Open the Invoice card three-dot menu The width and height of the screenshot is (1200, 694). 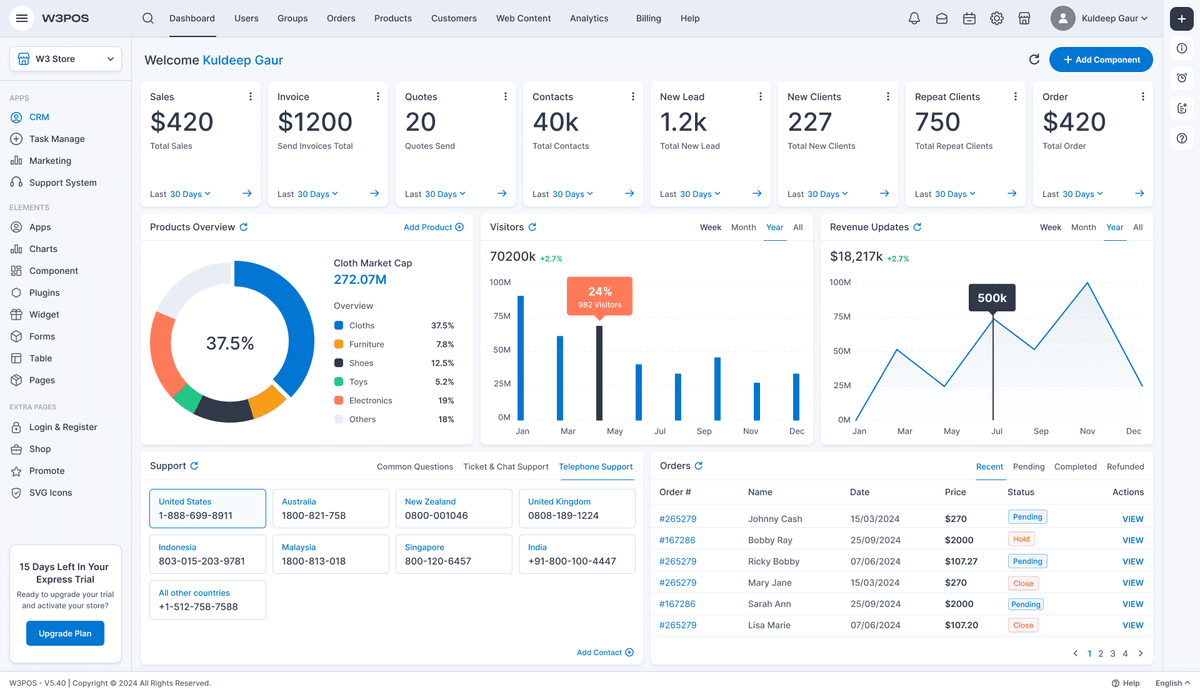(378, 97)
